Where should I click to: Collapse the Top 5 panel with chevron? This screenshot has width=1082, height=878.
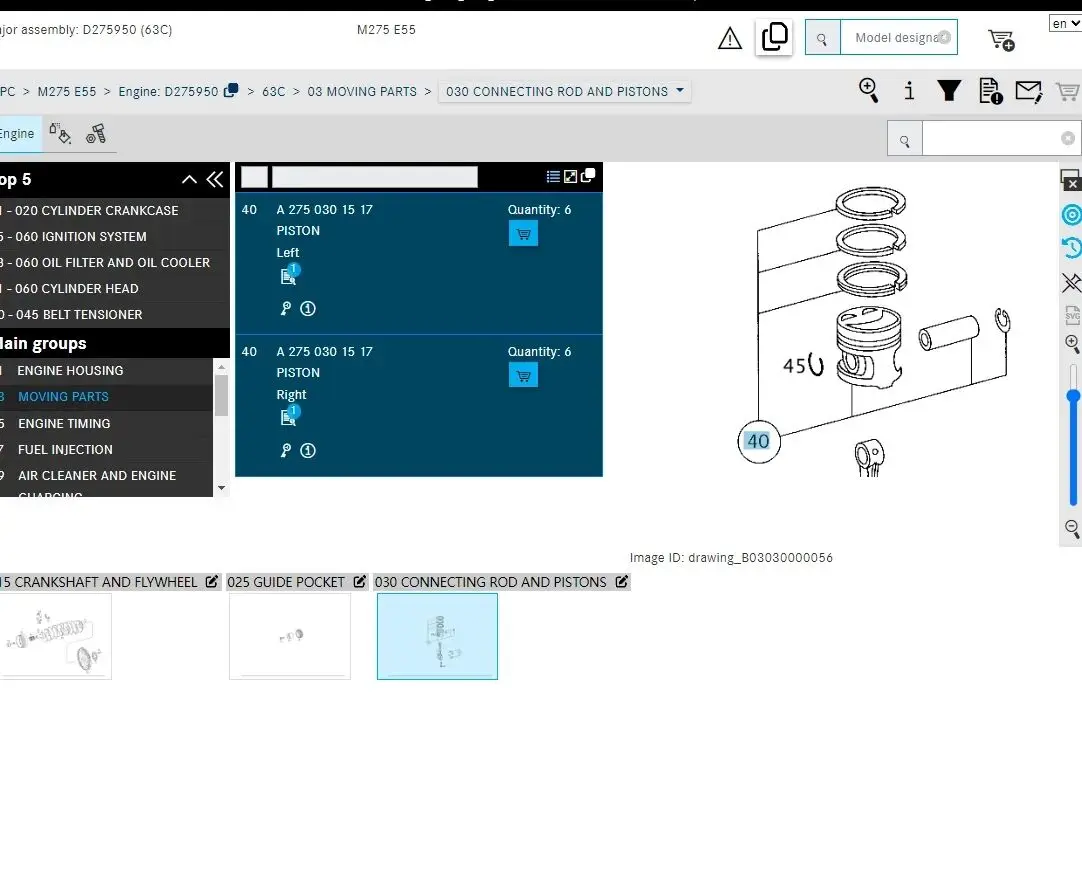189,180
